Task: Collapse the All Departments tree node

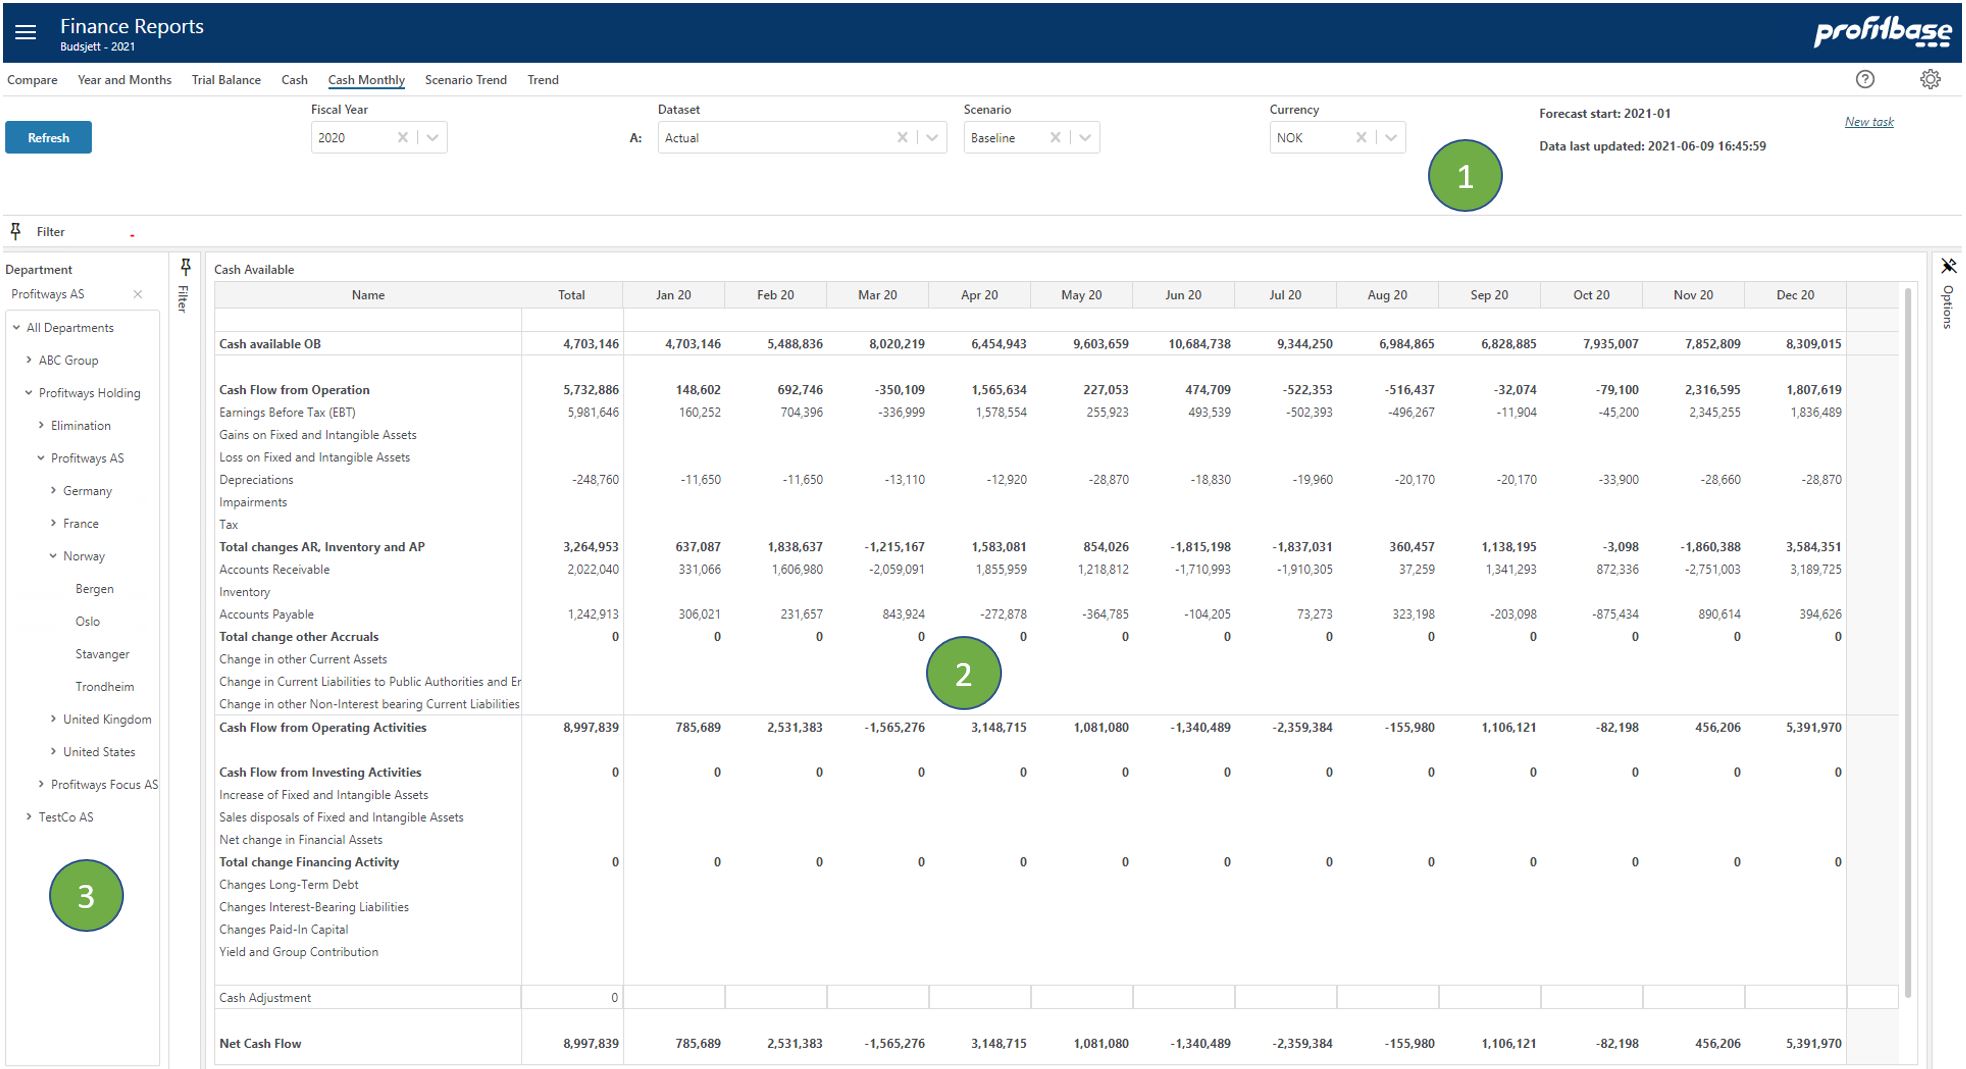Action: pyautogui.click(x=17, y=327)
